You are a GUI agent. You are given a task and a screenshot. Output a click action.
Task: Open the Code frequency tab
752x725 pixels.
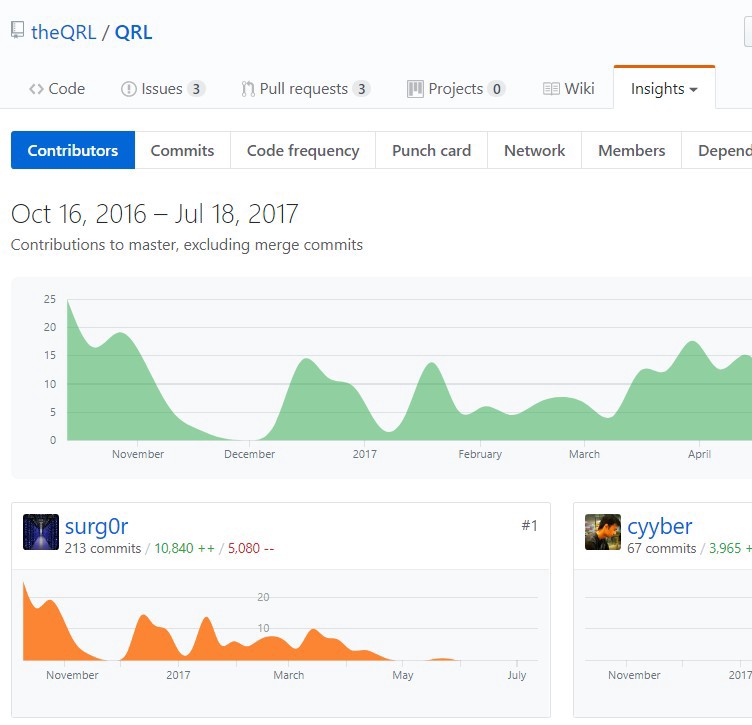point(303,150)
